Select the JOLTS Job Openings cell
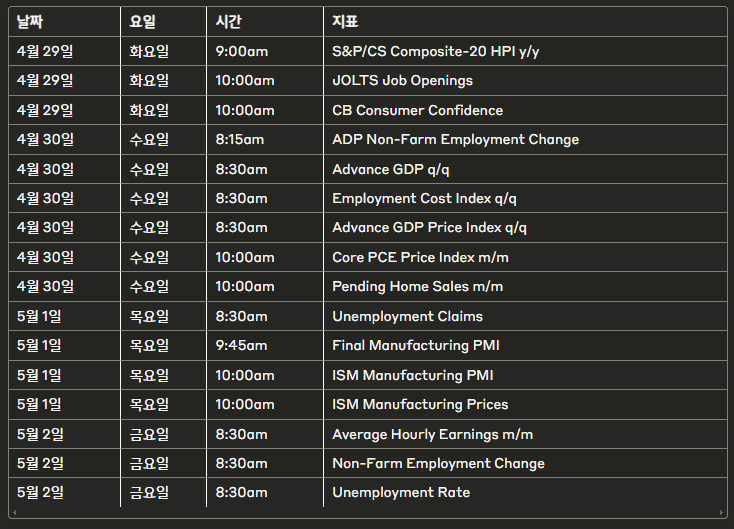Image resolution: width=734 pixels, height=529 pixels. pyautogui.click(x=402, y=80)
